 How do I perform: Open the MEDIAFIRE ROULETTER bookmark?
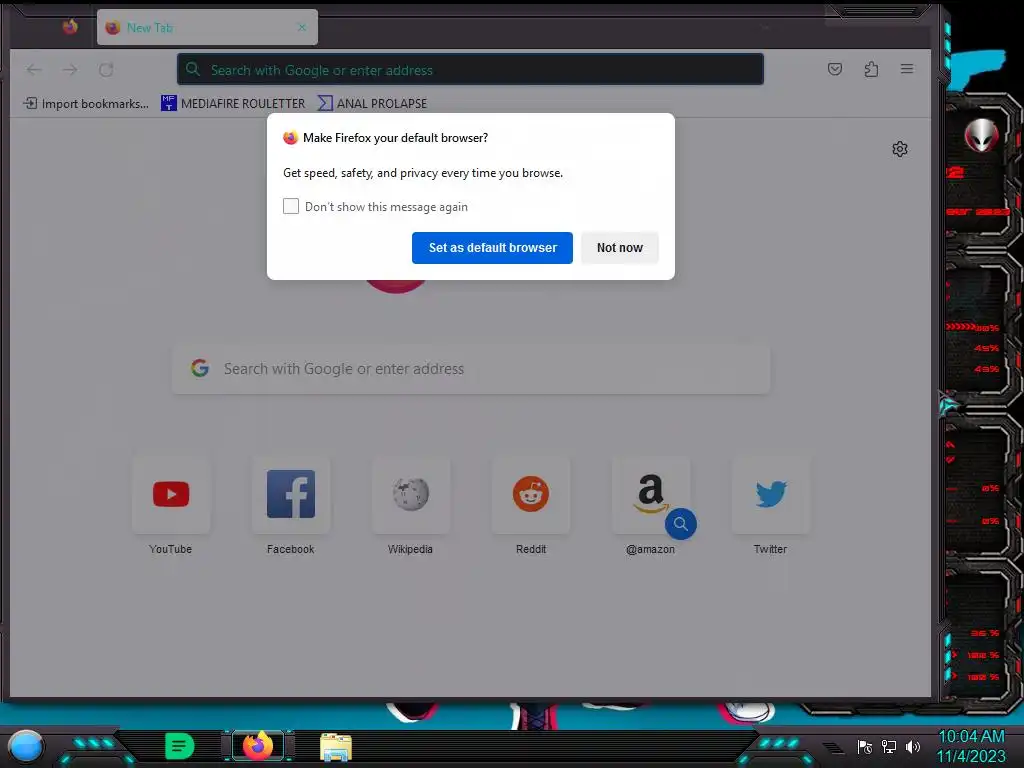pos(233,103)
